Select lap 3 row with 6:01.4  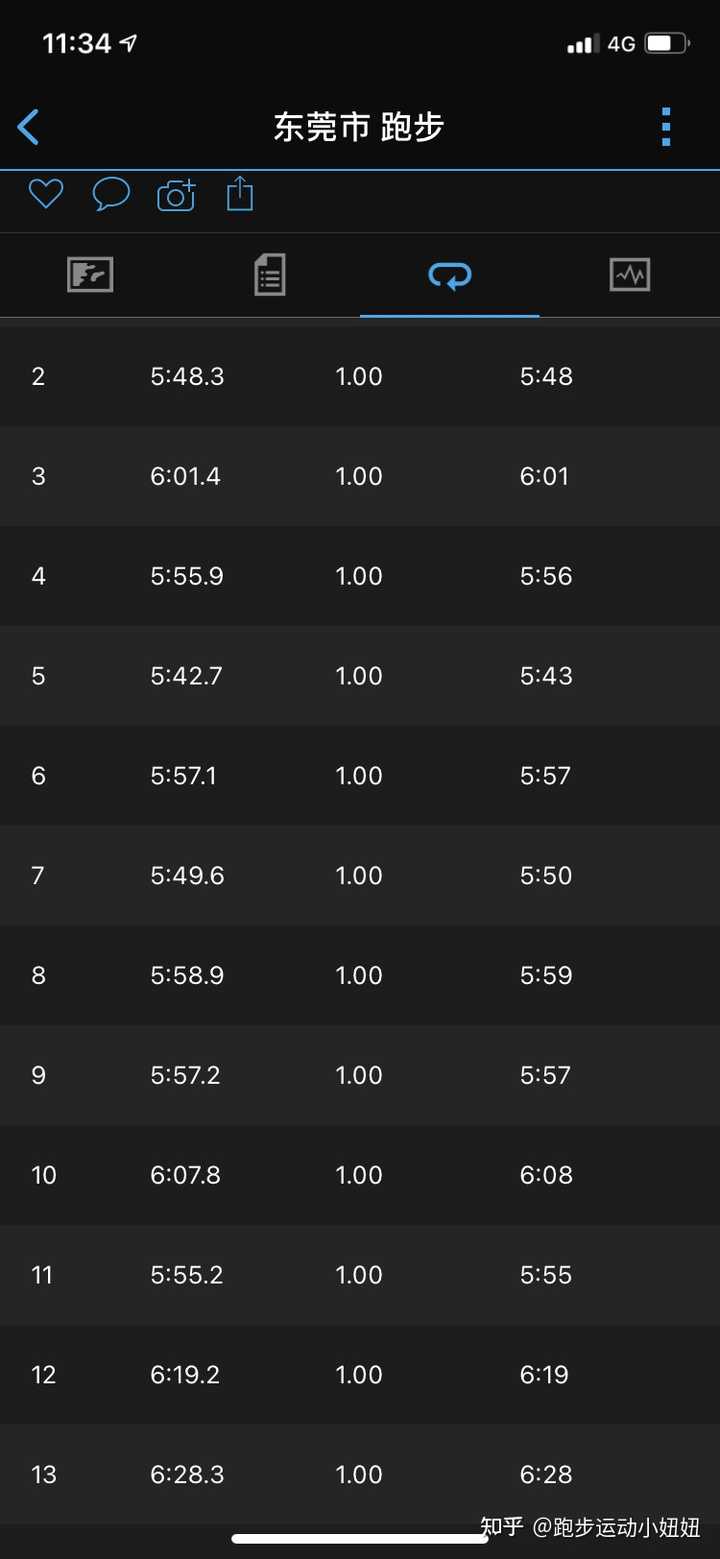[360, 476]
